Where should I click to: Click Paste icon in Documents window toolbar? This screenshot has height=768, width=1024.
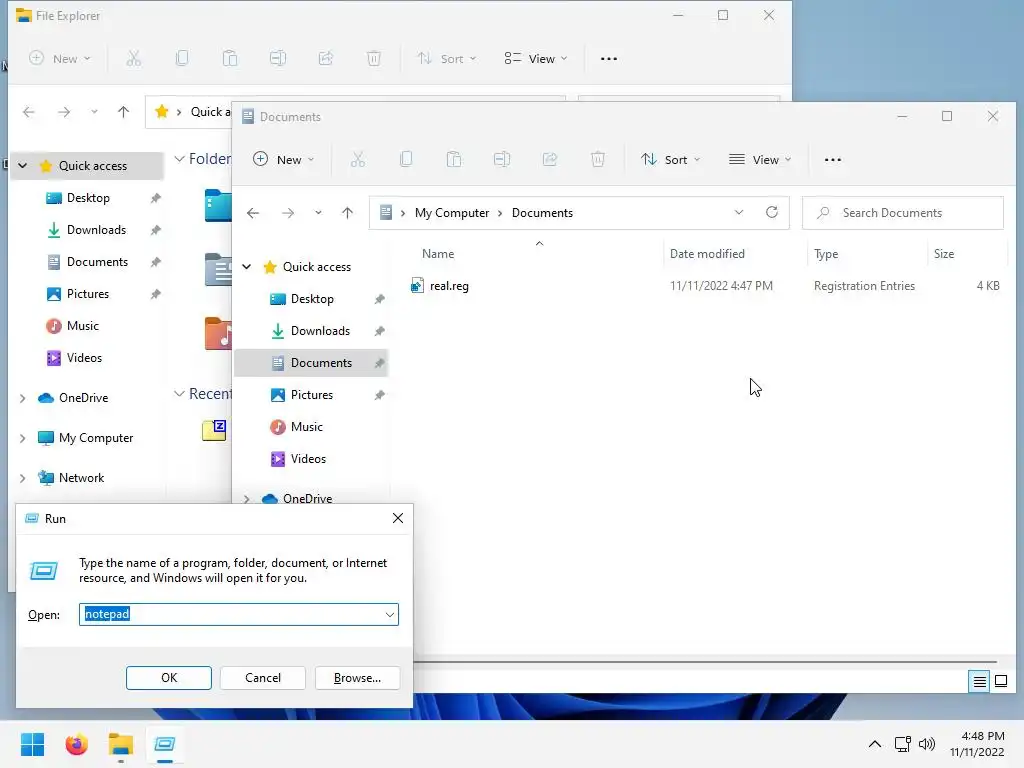tap(454, 159)
